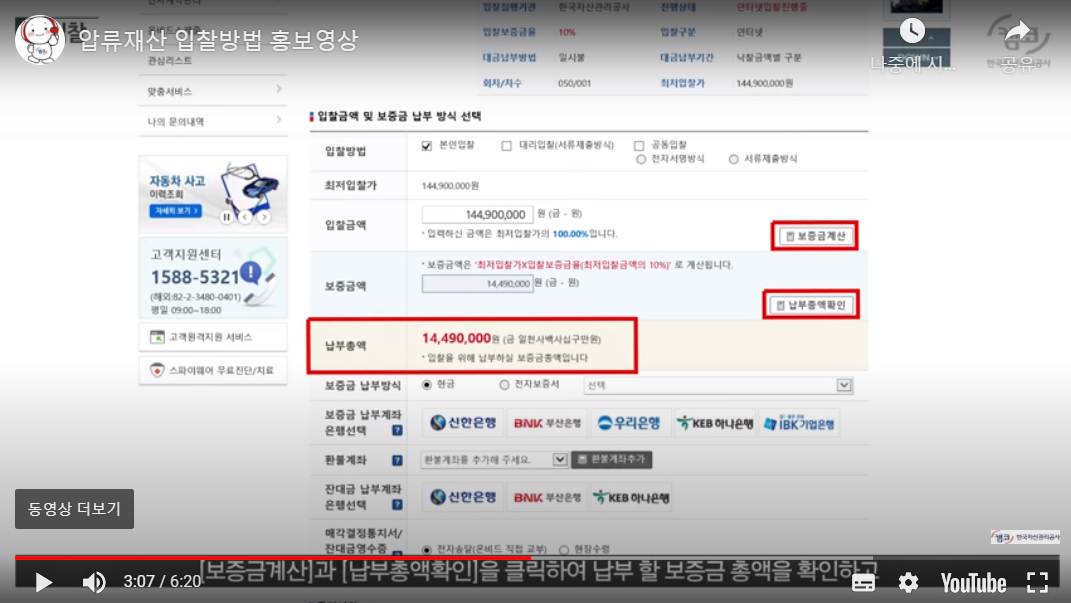
Task: Click 자세히 보기 on 자동차 사고 banner
Action: pyautogui.click(x=176, y=211)
